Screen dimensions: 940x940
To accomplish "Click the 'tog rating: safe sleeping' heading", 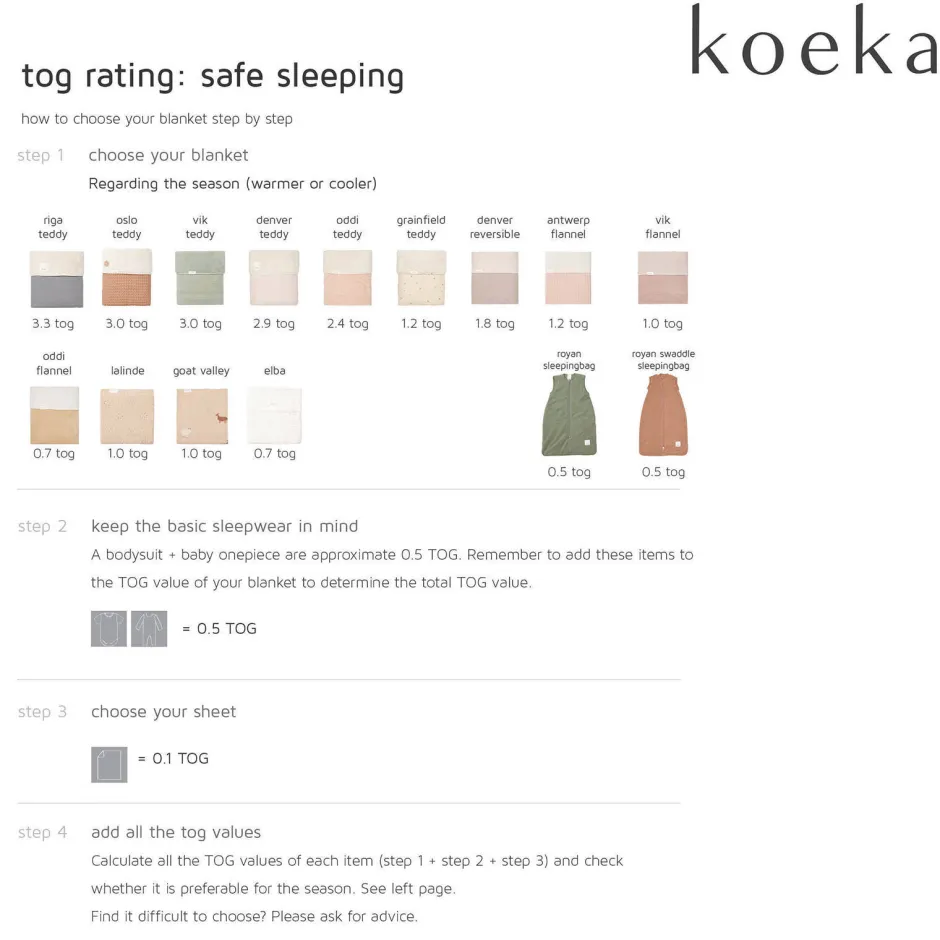I will pos(213,76).
